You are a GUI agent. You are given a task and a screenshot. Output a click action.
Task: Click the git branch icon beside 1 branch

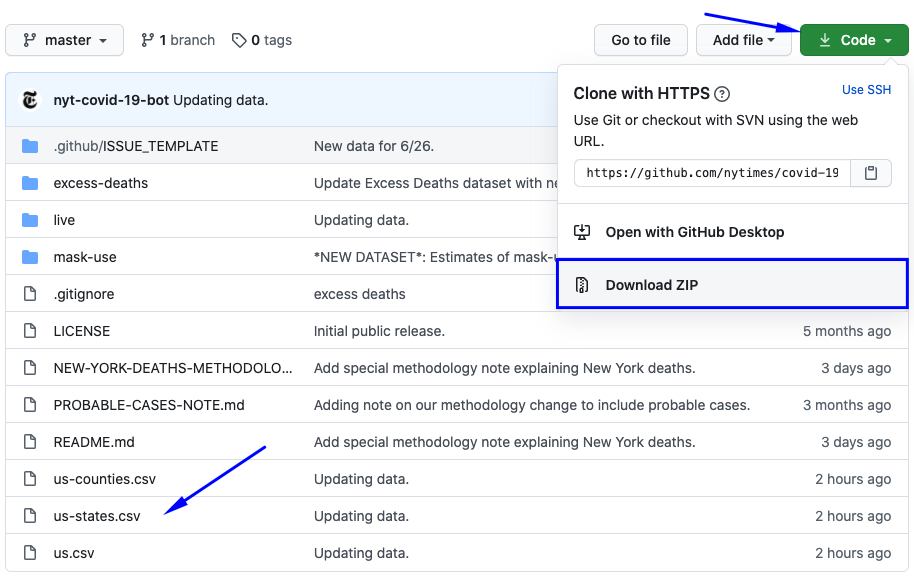click(x=147, y=40)
